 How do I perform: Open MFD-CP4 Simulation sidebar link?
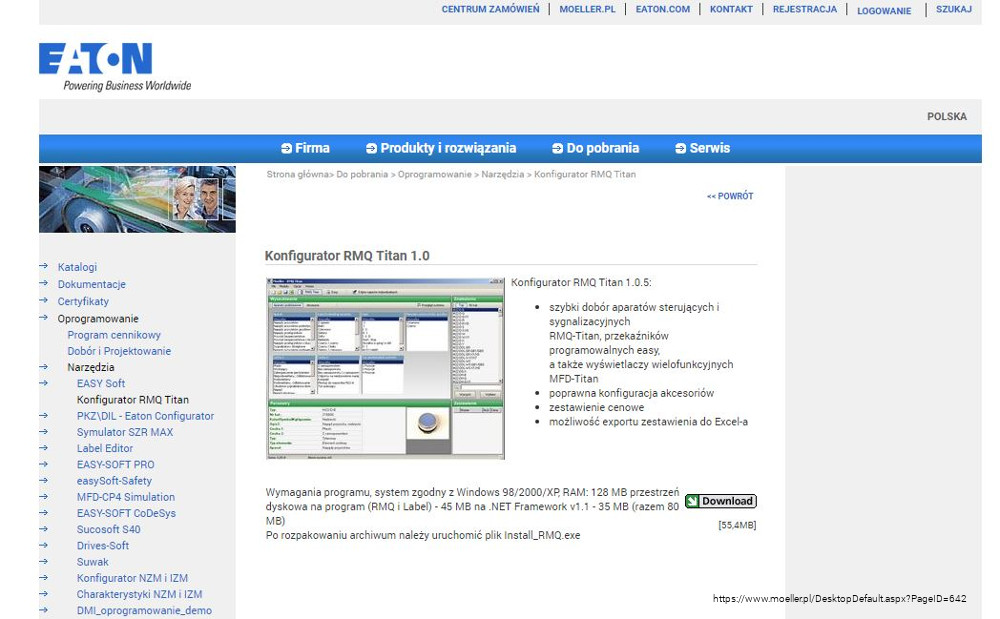coord(126,497)
